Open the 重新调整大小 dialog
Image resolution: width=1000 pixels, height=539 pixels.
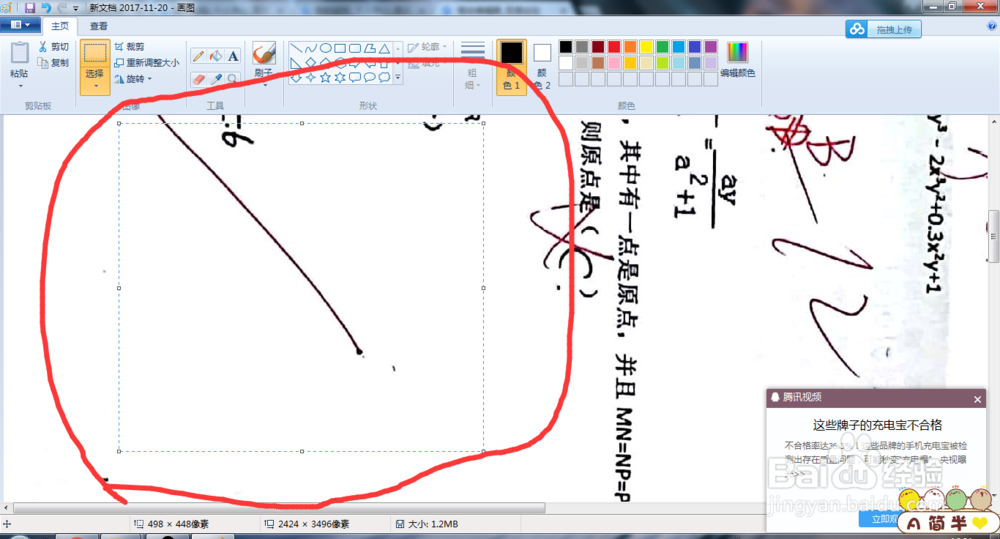point(147,63)
